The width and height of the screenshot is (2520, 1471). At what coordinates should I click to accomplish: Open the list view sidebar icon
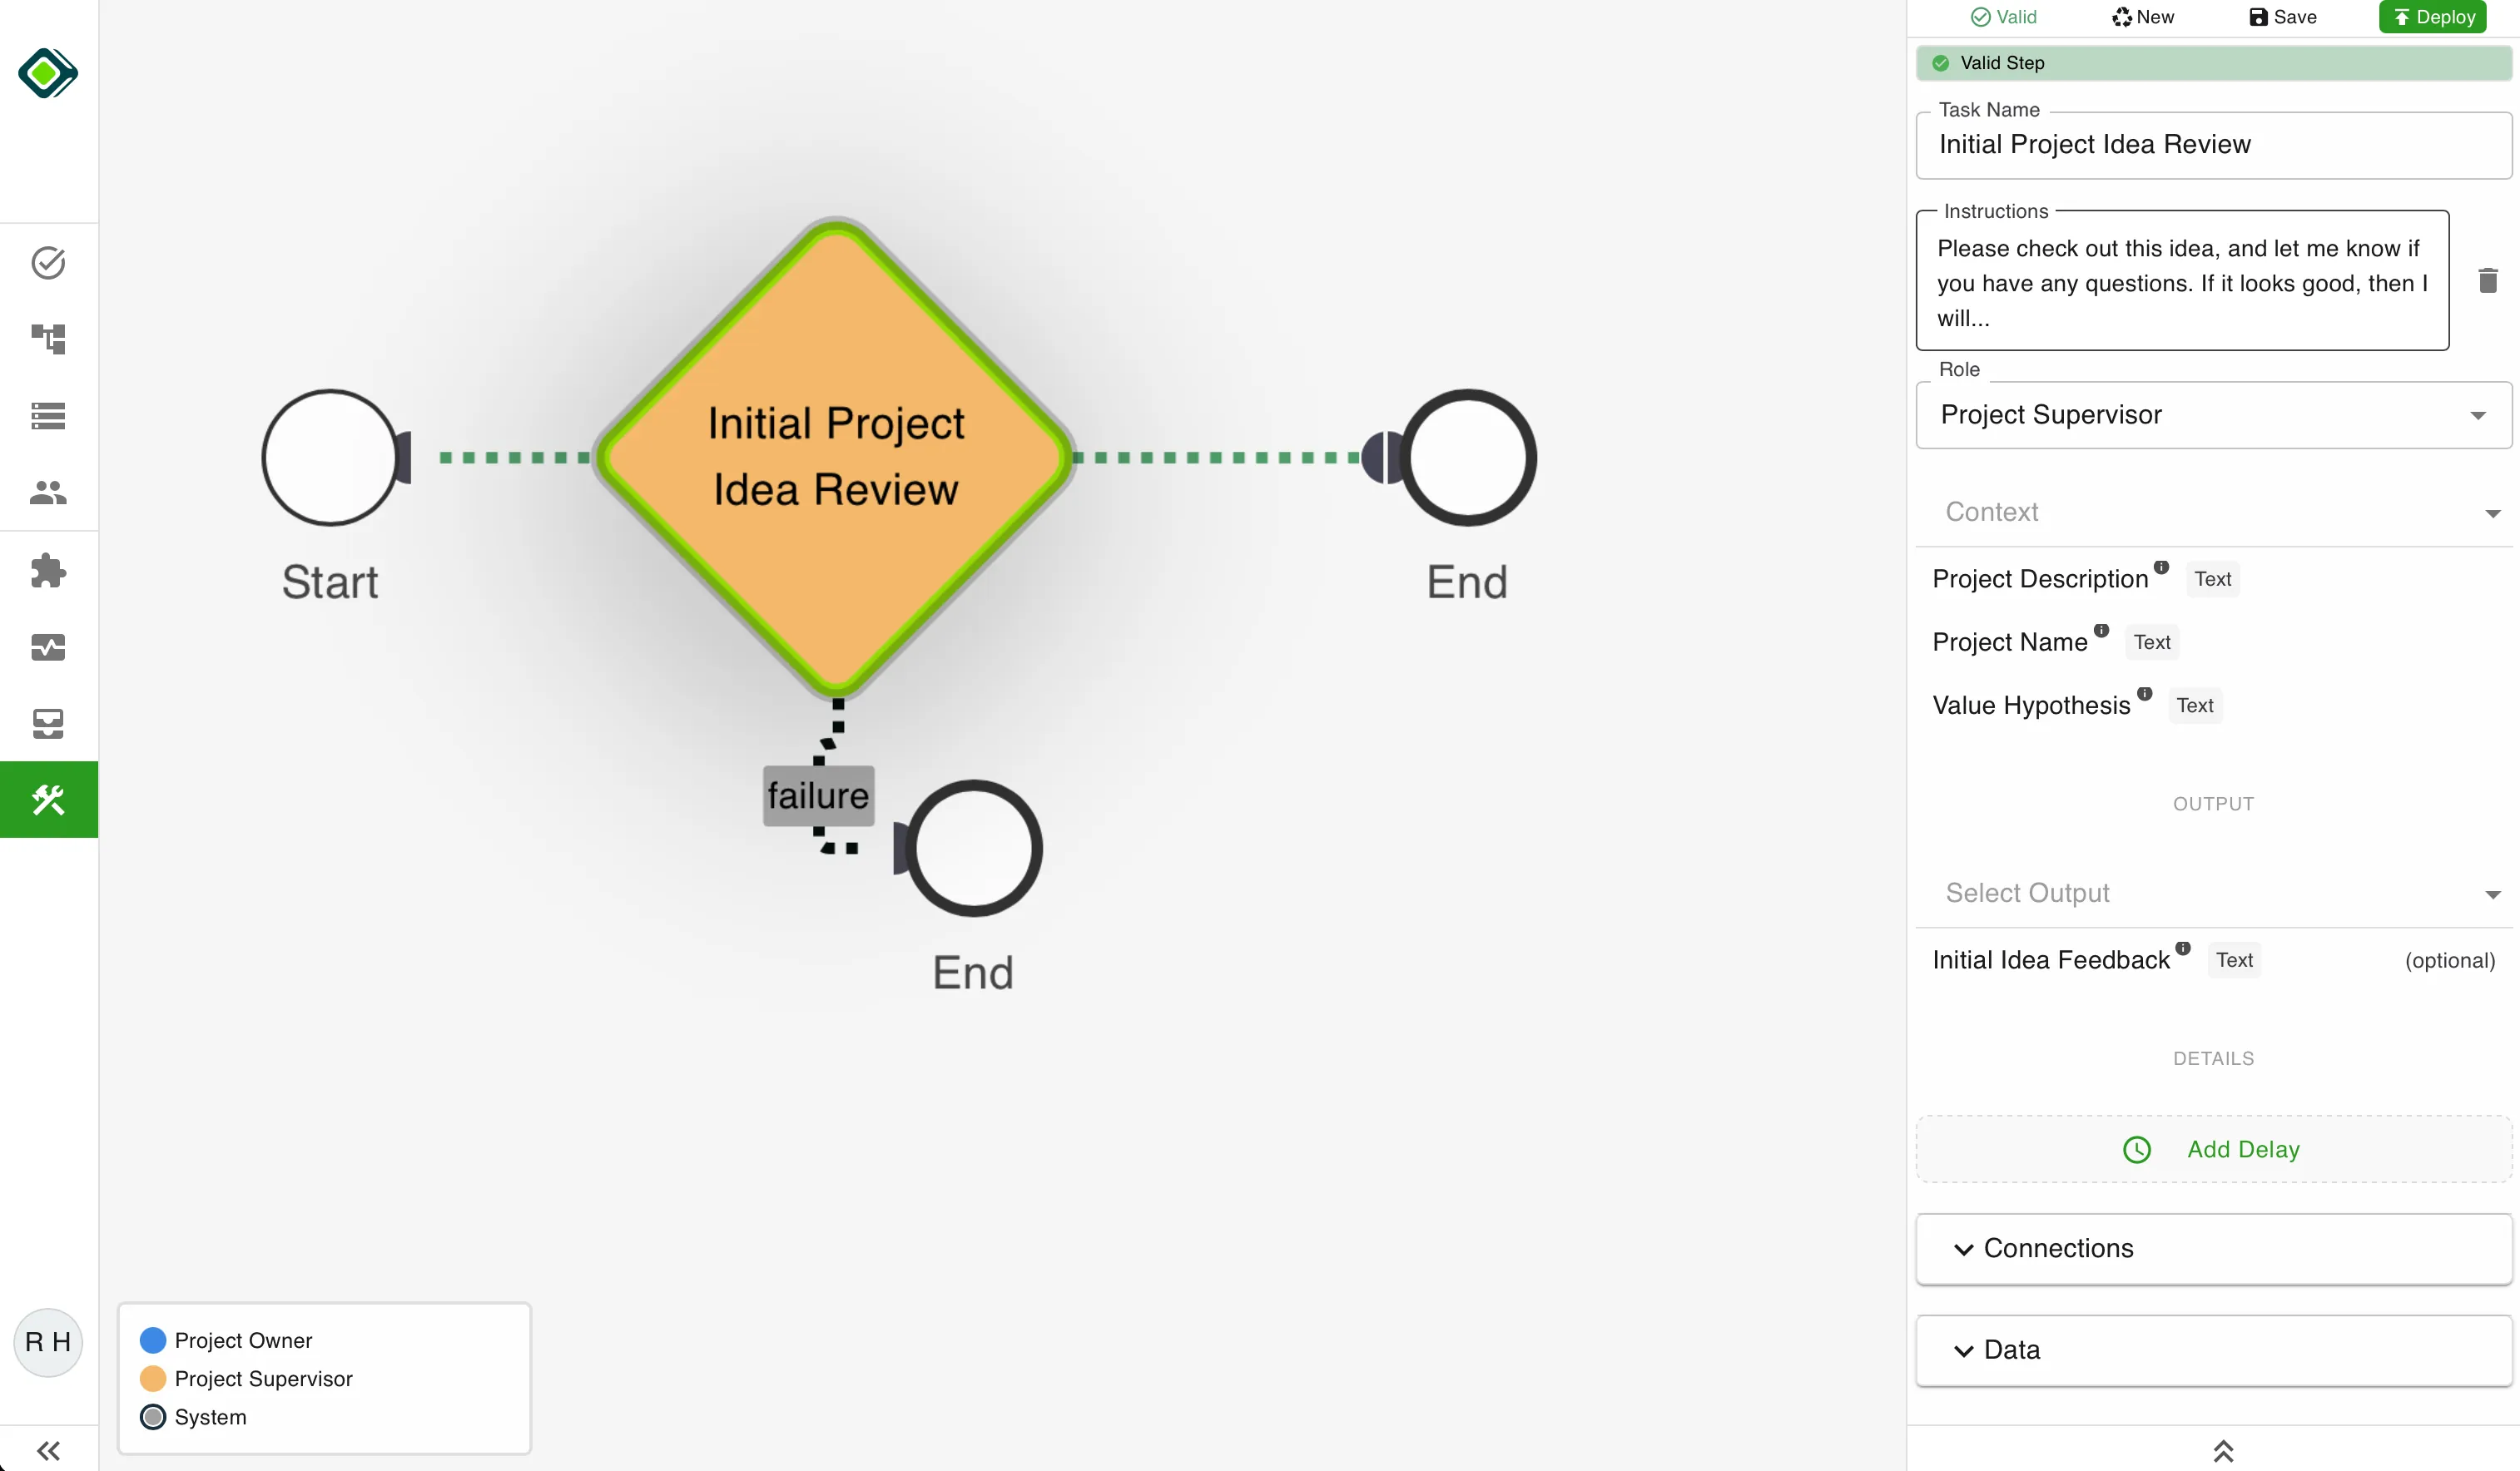click(x=48, y=415)
